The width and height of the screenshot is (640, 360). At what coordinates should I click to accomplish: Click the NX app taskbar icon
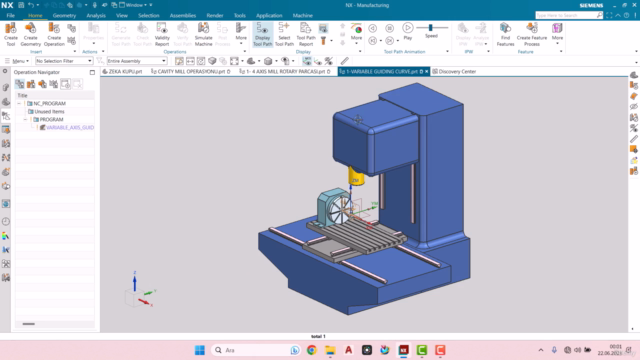click(404, 350)
